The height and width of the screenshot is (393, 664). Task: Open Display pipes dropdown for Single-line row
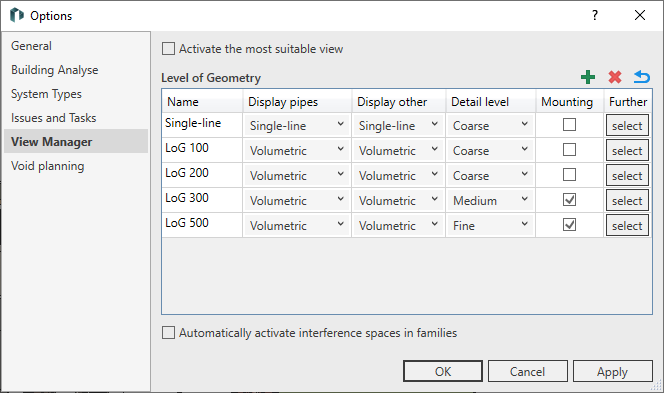coord(297,125)
